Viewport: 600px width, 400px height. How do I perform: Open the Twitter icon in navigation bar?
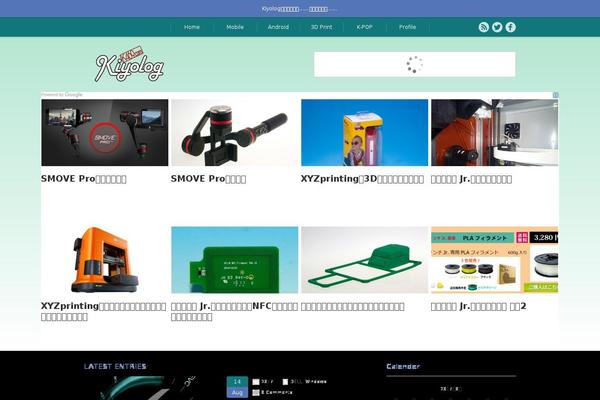[497, 27]
